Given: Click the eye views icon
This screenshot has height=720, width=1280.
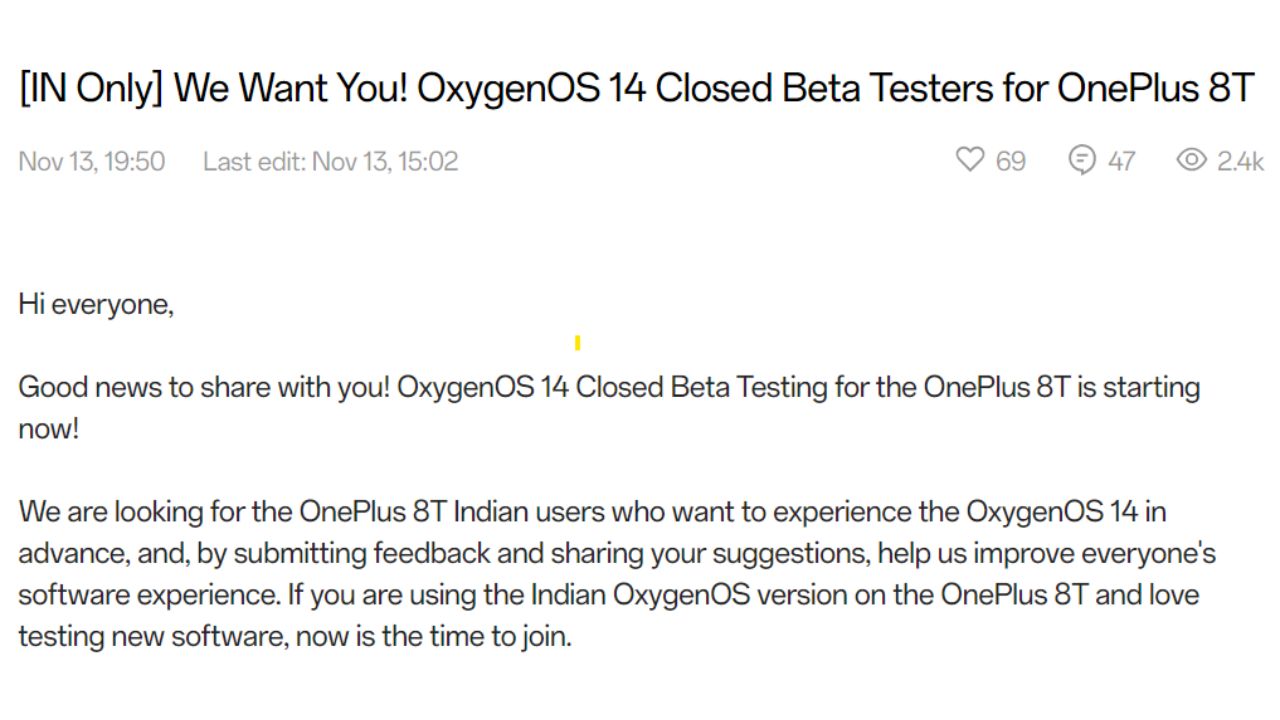Looking at the screenshot, I should (x=1191, y=160).
